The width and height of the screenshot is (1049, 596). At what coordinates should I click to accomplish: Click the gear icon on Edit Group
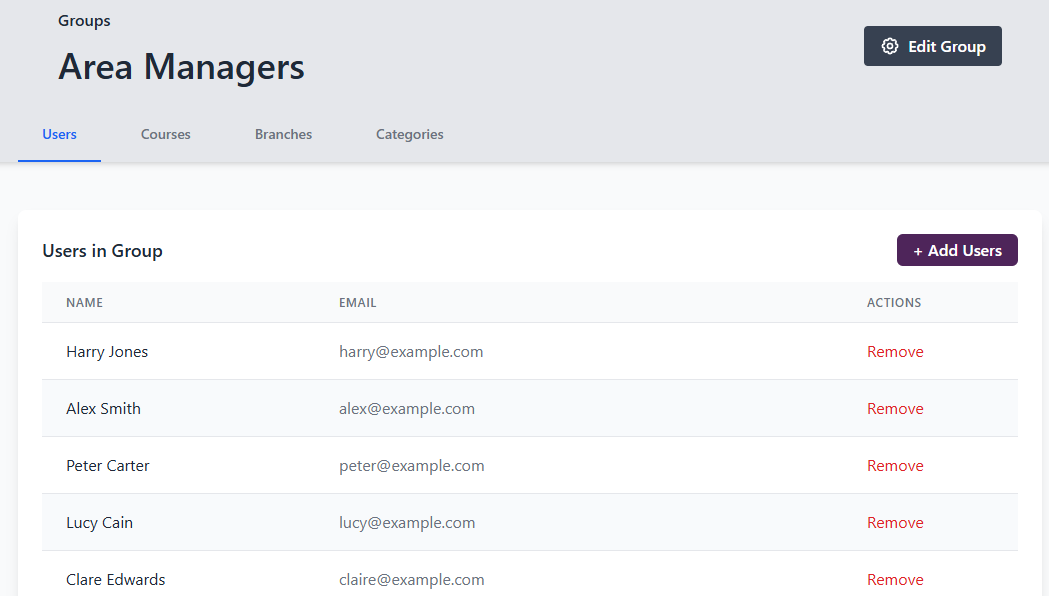[889, 46]
